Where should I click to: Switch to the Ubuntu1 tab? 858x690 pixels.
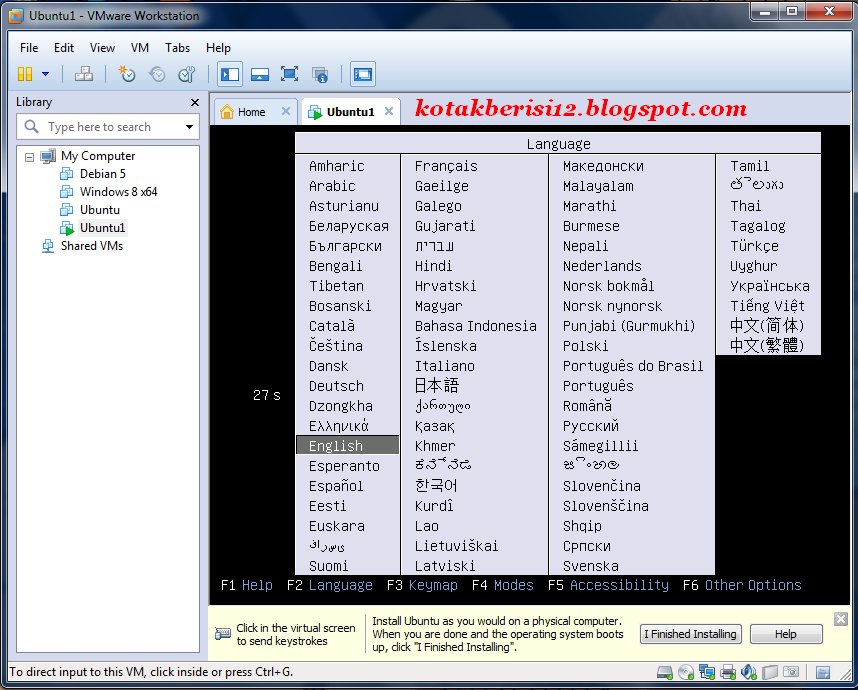(x=350, y=112)
